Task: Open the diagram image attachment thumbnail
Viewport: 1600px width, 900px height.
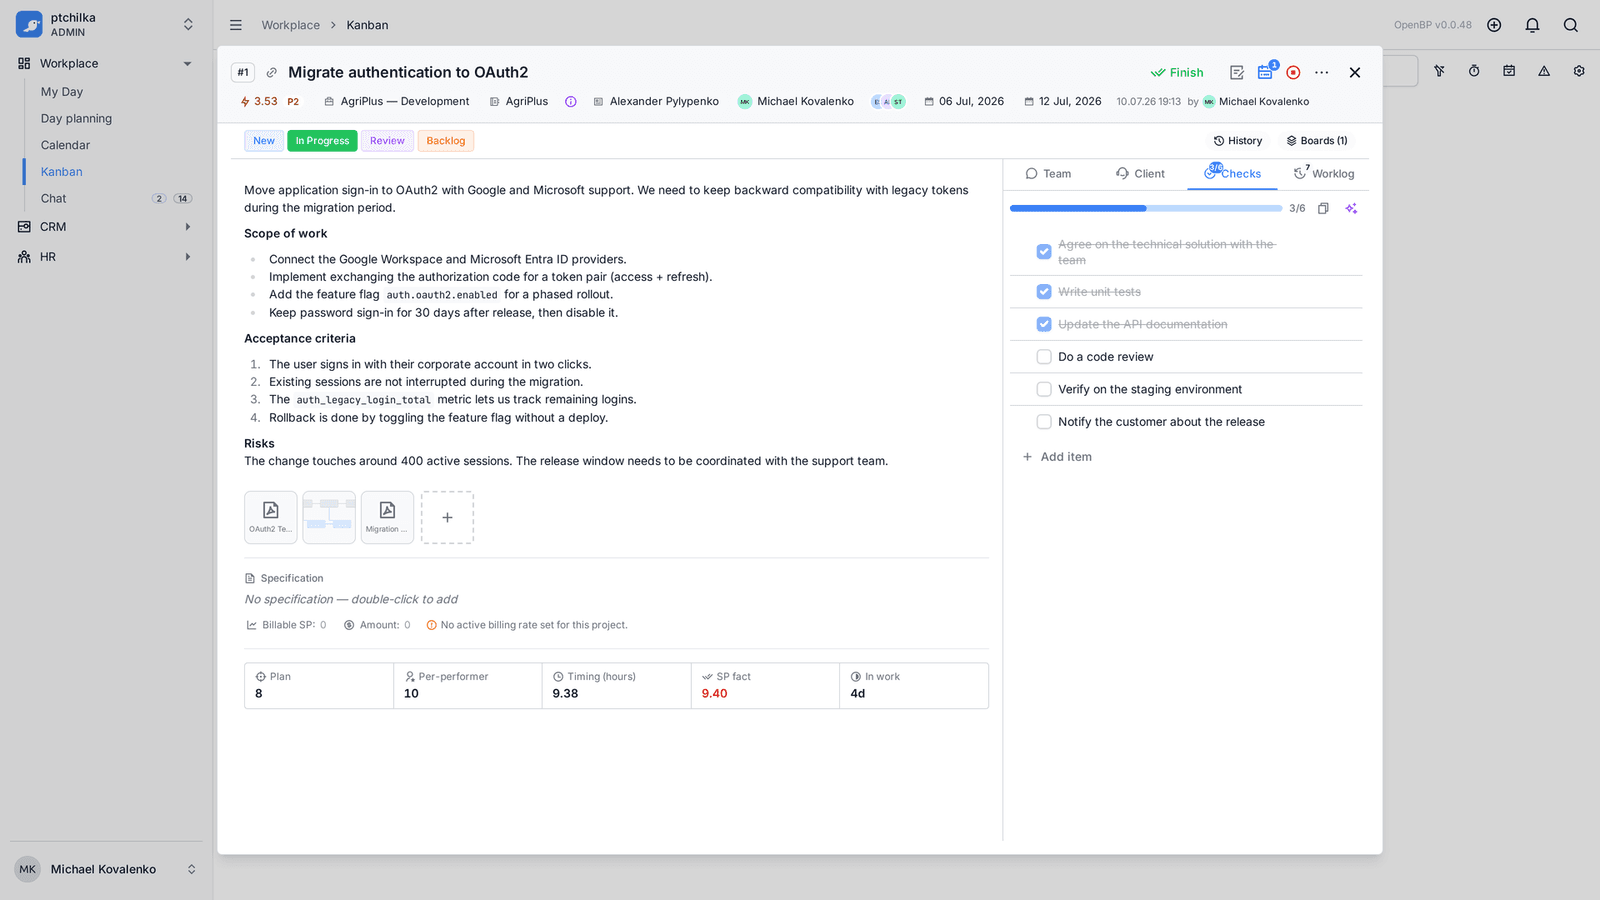Action: point(329,517)
